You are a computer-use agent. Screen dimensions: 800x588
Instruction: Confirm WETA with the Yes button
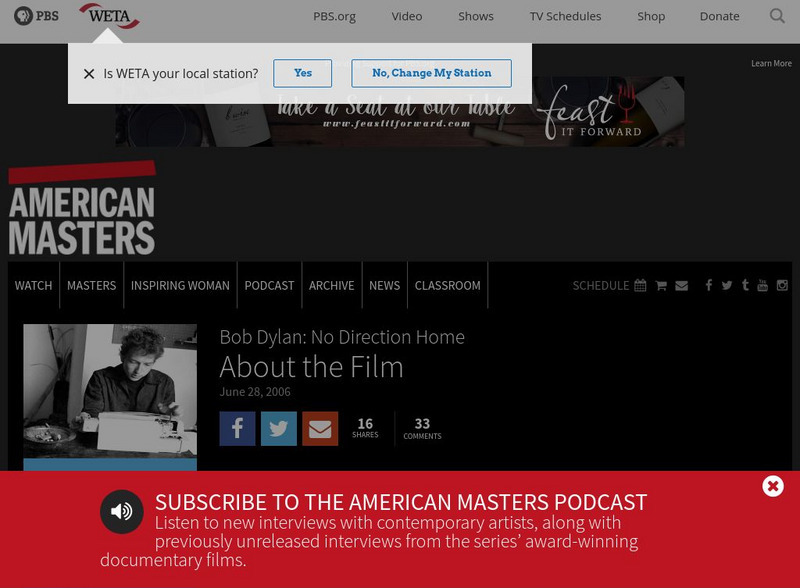point(303,73)
